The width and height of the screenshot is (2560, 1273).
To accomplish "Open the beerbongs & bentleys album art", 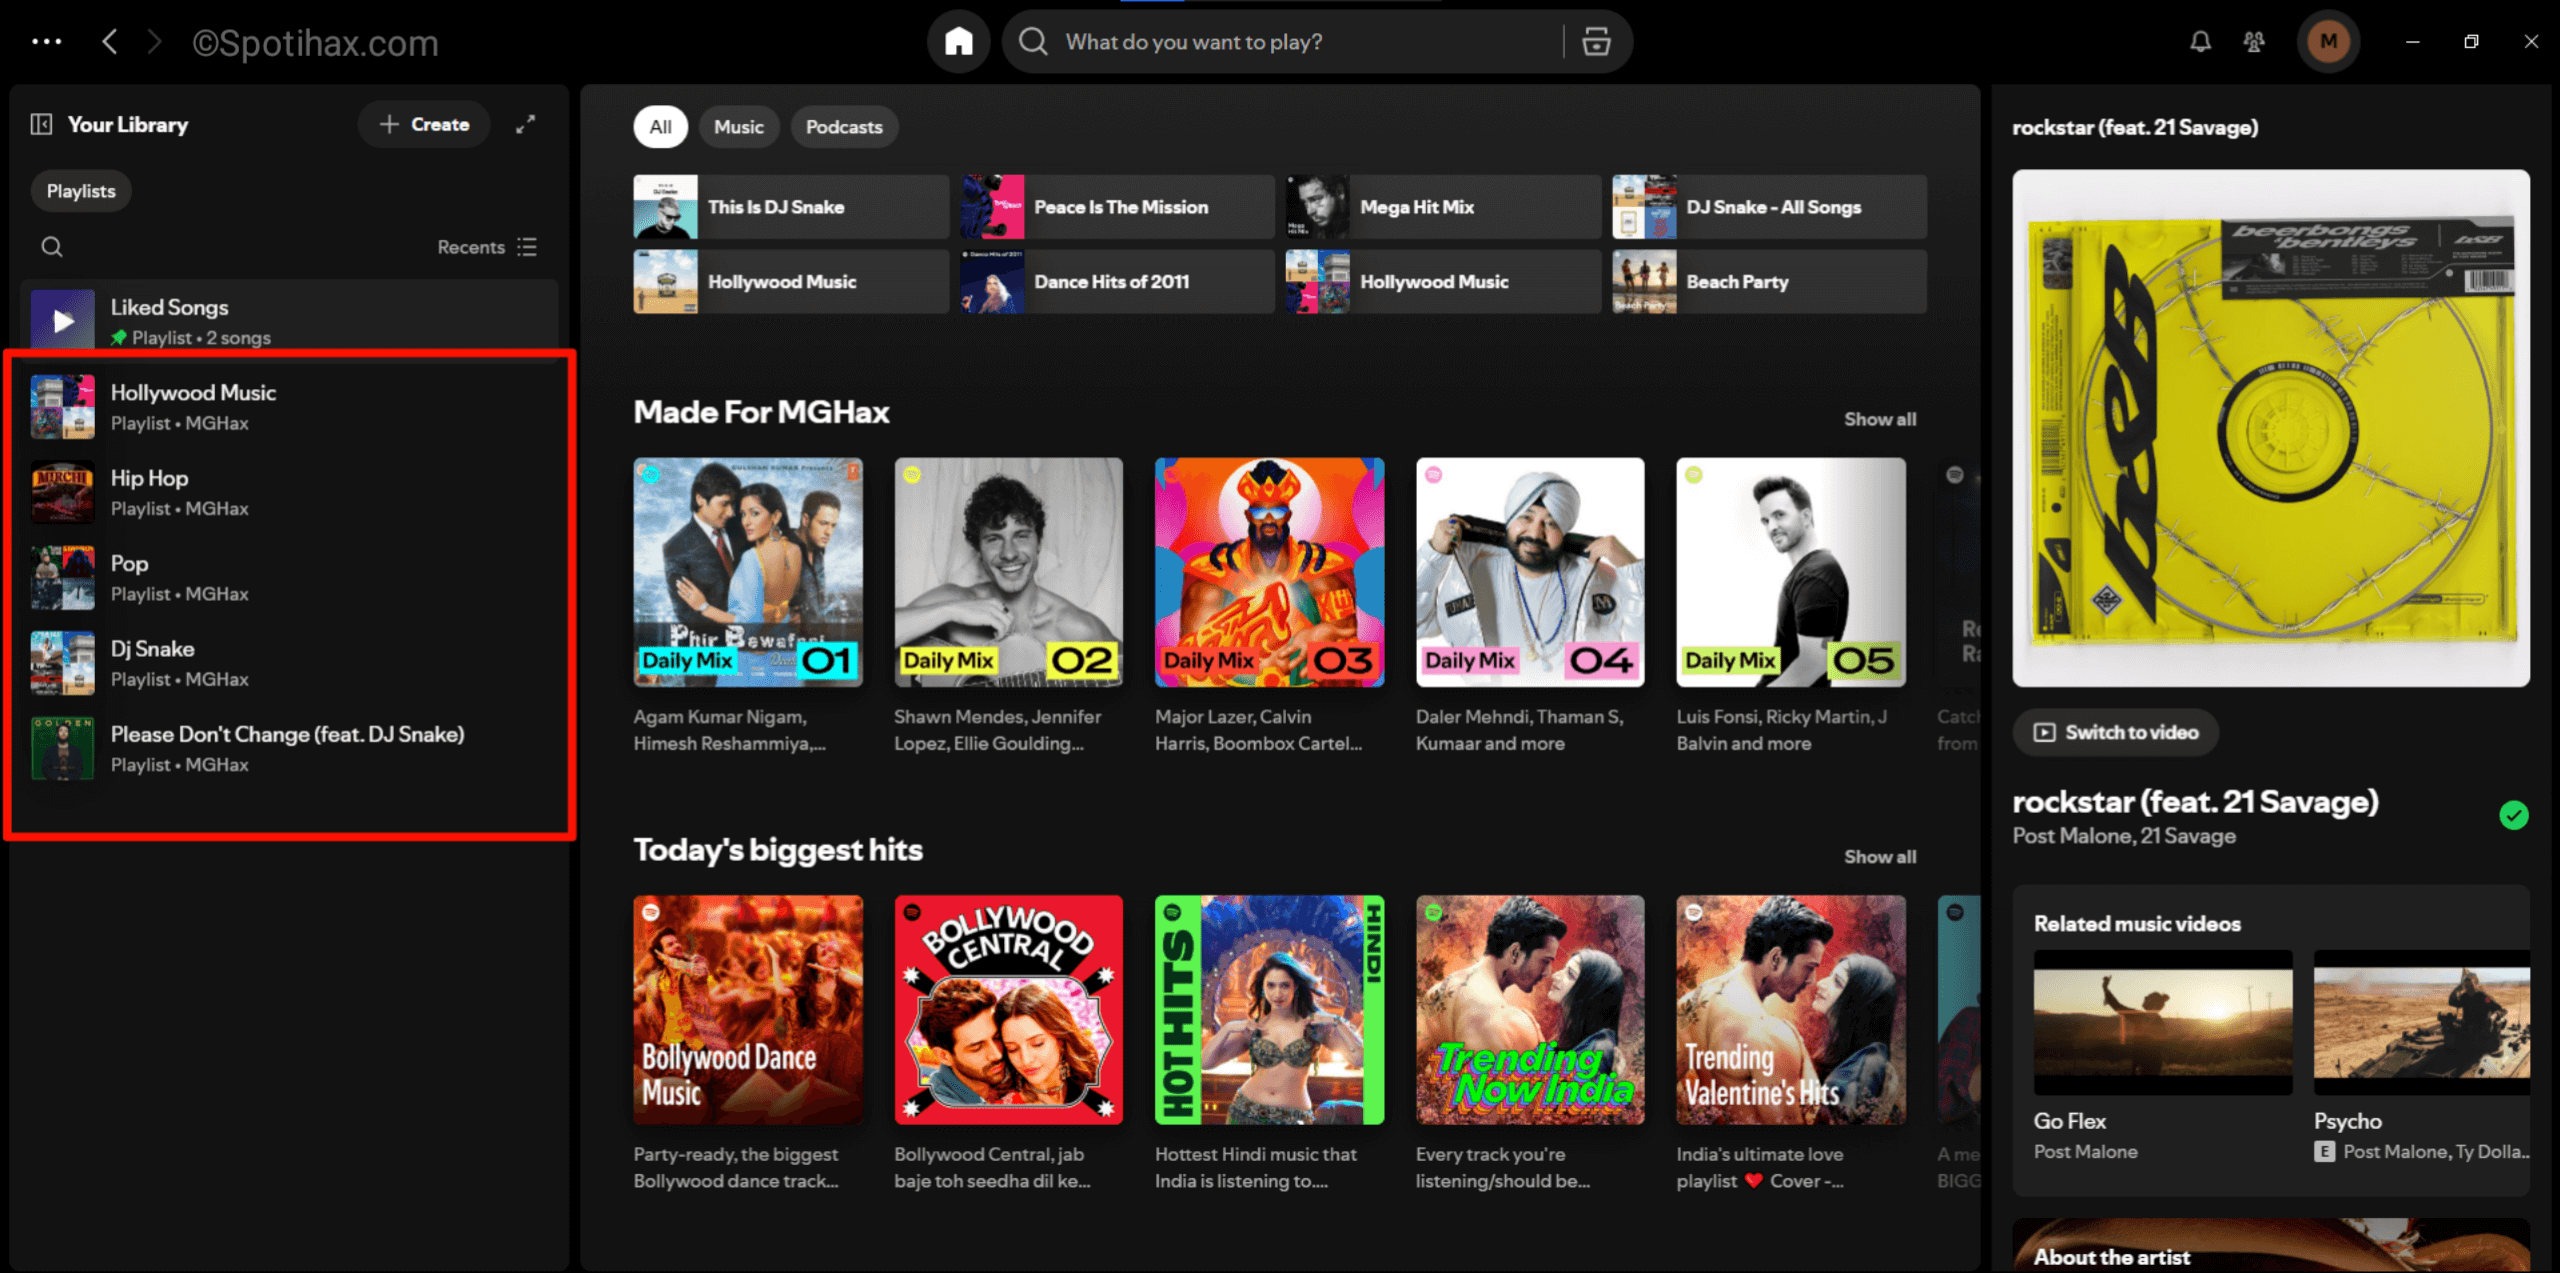I will click(2271, 428).
